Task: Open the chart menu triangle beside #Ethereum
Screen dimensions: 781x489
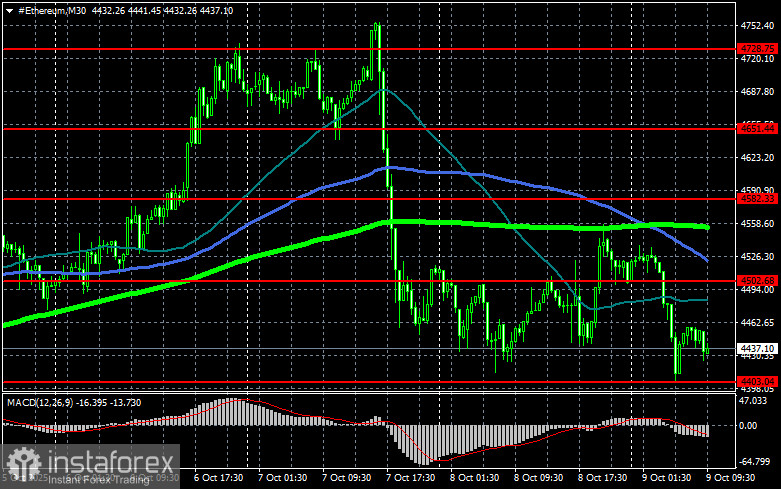Action: (9, 11)
